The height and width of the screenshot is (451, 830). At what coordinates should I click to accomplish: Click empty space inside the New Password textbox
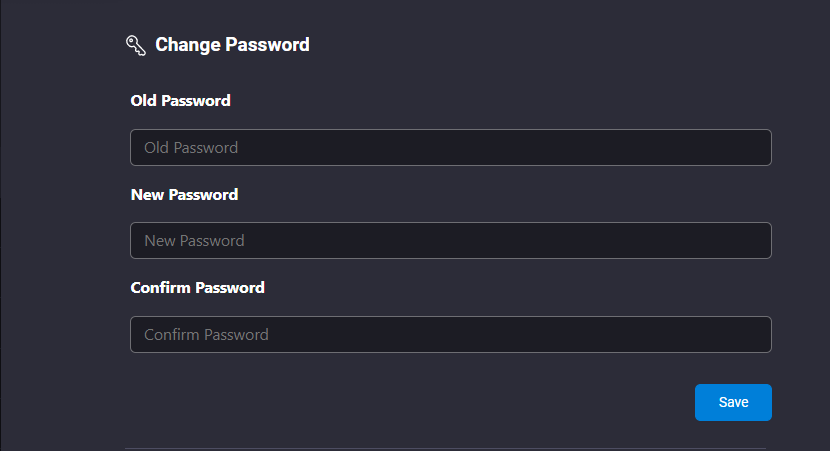[x=503, y=241]
